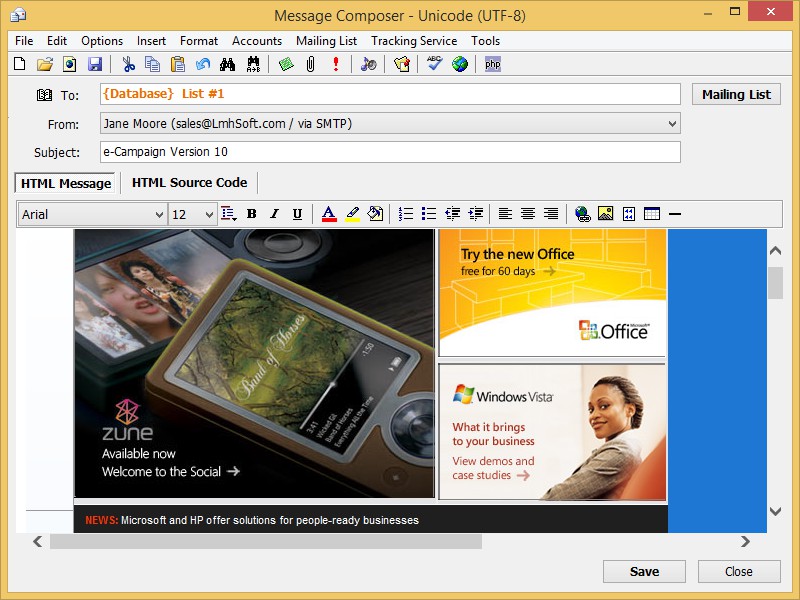This screenshot has height=600, width=800.
Task: Toggle underline formatting
Action: 297,214
